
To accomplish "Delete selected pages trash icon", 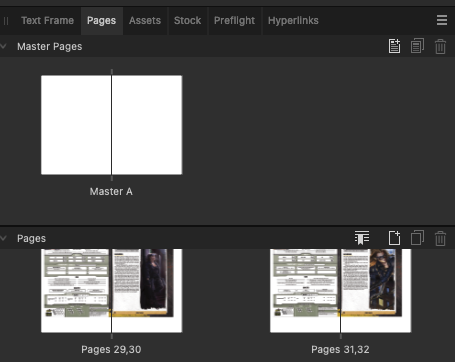I will [440, 238].
